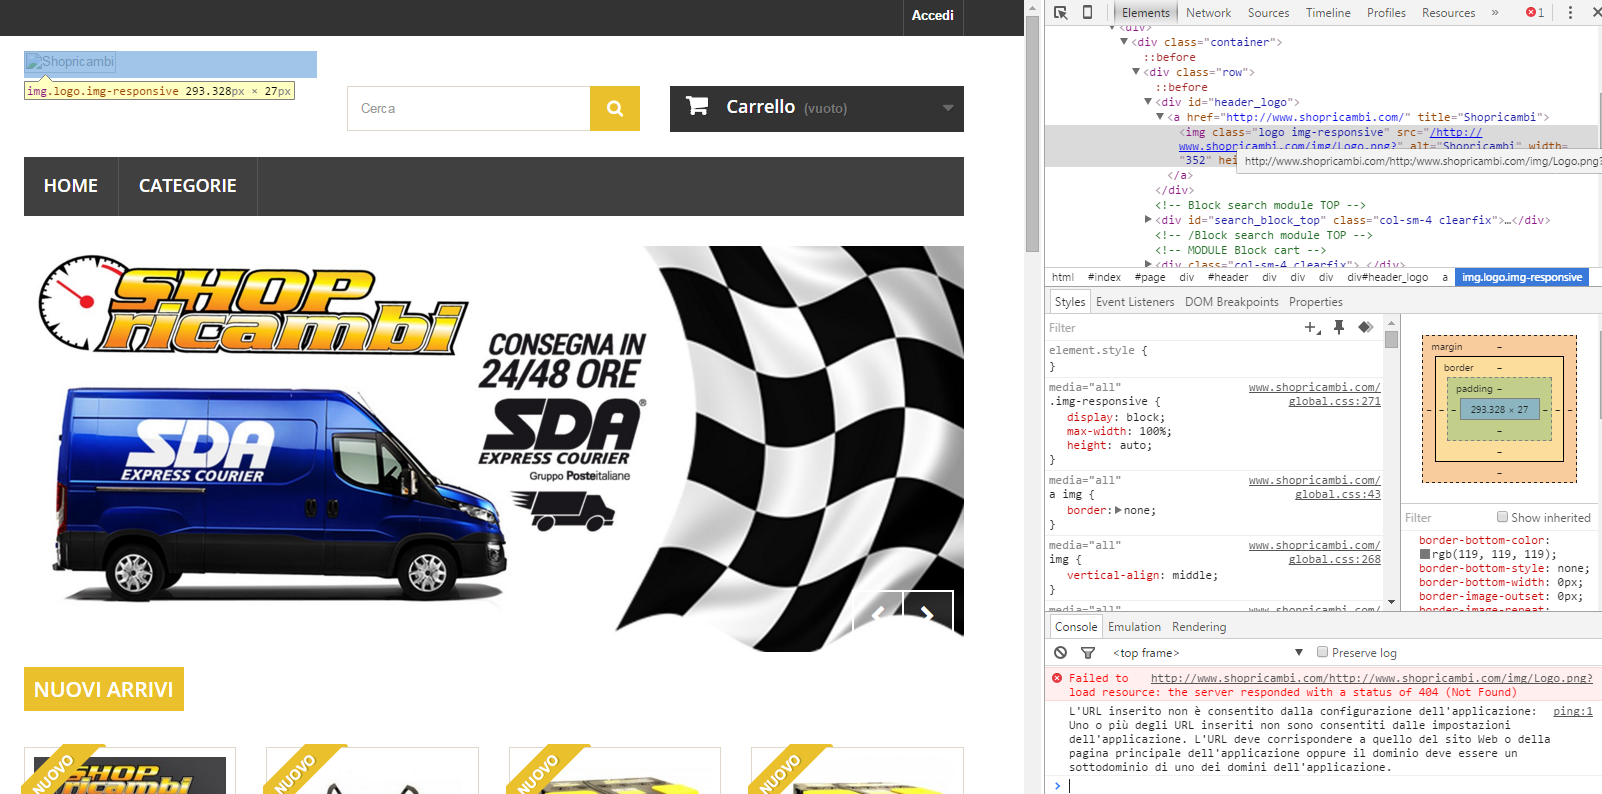Image resolution: width=1602 pixels, height=794 pixels.
Task: Click the Accedi login link
Action: 933,15
